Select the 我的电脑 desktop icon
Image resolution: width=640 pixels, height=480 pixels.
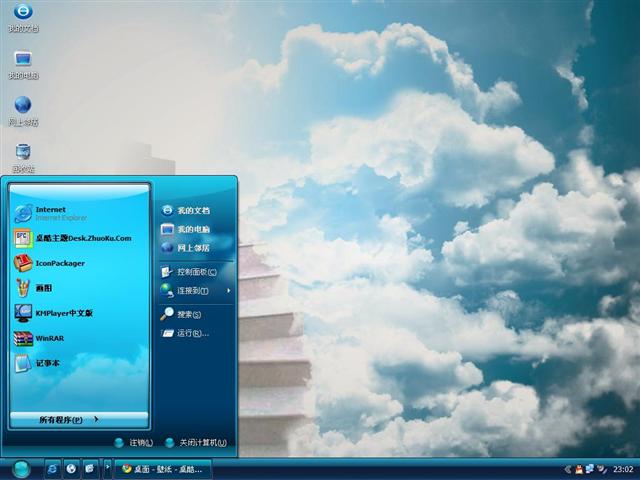tap(22, 62)
